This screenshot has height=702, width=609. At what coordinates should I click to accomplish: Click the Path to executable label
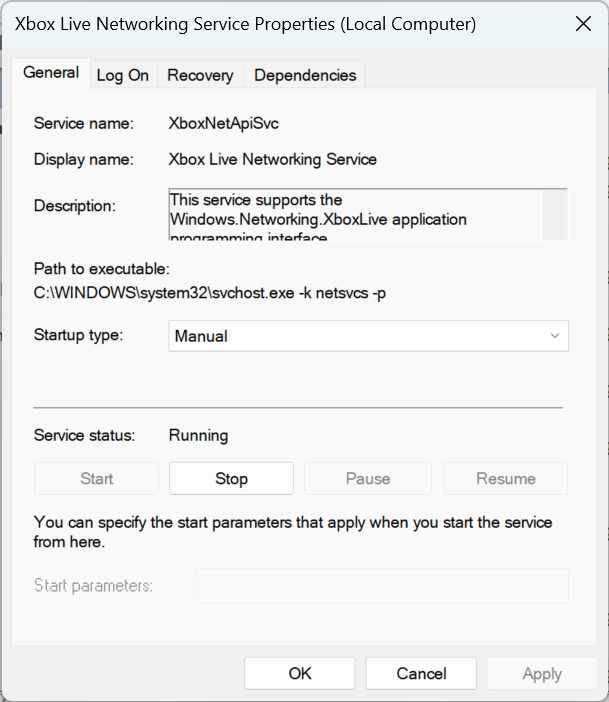coord(102,269)
